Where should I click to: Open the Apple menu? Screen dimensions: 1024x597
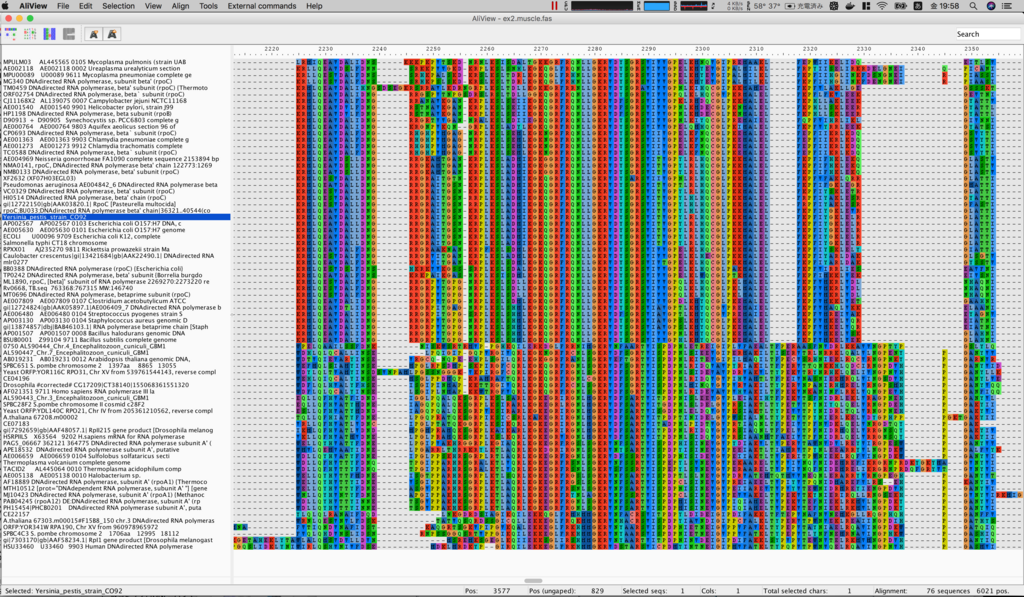6,6
